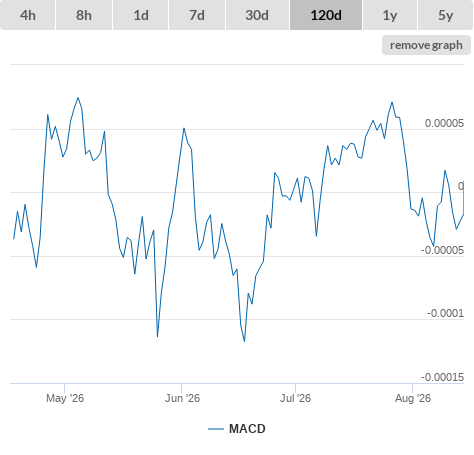Select the 7d time range tab
The height and width of the screenshot is (455, 474).
point(197,15)
